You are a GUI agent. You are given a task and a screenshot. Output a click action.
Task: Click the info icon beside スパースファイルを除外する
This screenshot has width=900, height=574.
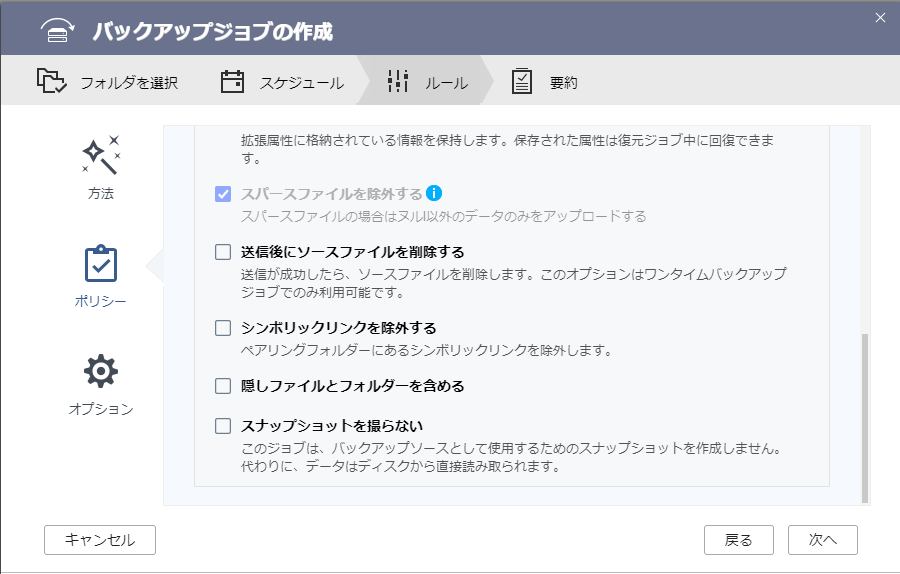[434, 193]
